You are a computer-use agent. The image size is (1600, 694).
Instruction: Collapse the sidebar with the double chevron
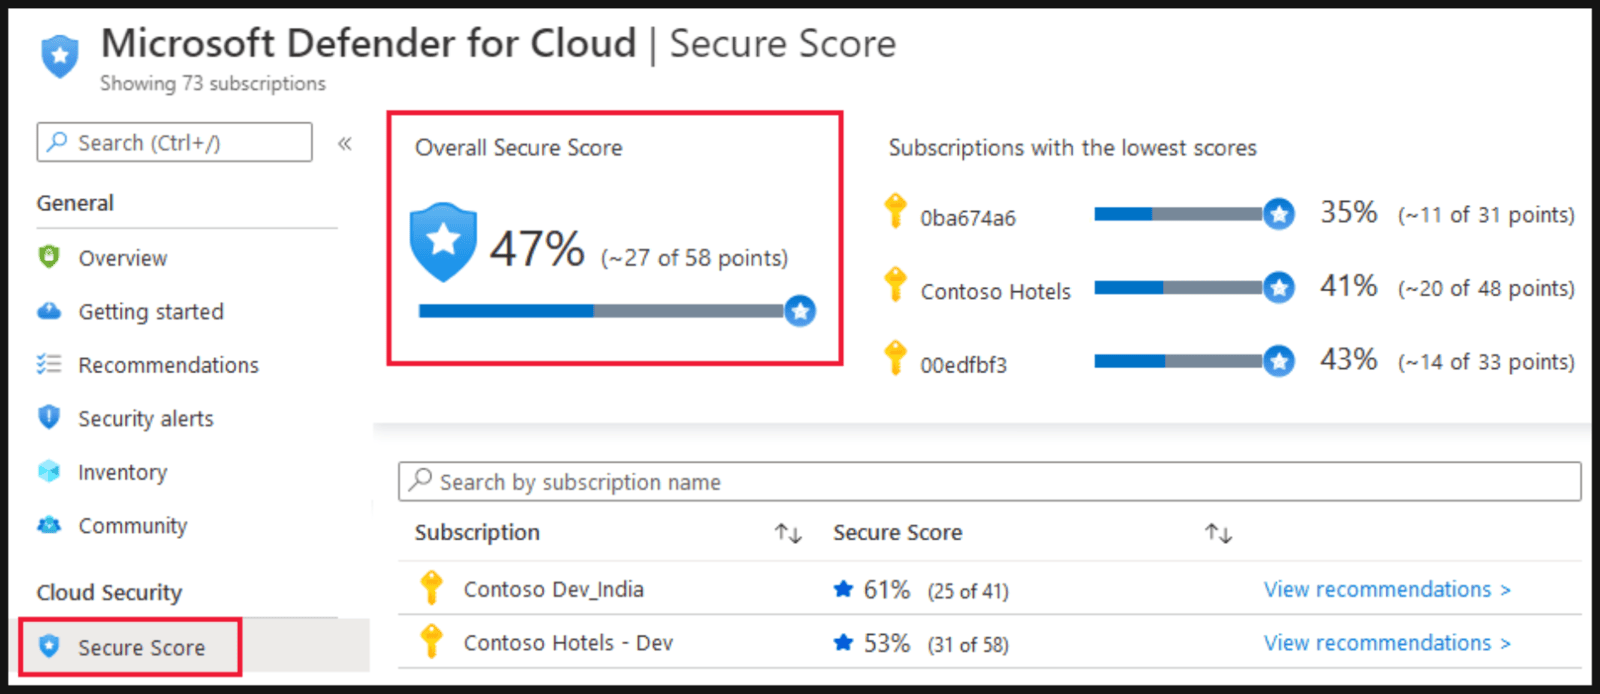pos(345,143)
